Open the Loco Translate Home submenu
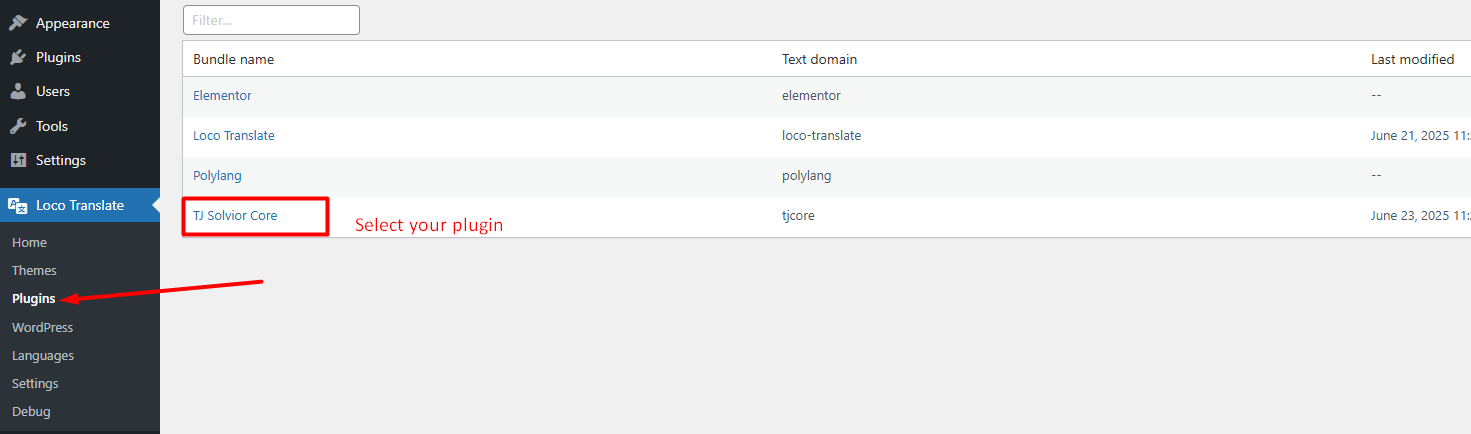Viewport: 1471px width, 434px height. click(x=29, y=243)
